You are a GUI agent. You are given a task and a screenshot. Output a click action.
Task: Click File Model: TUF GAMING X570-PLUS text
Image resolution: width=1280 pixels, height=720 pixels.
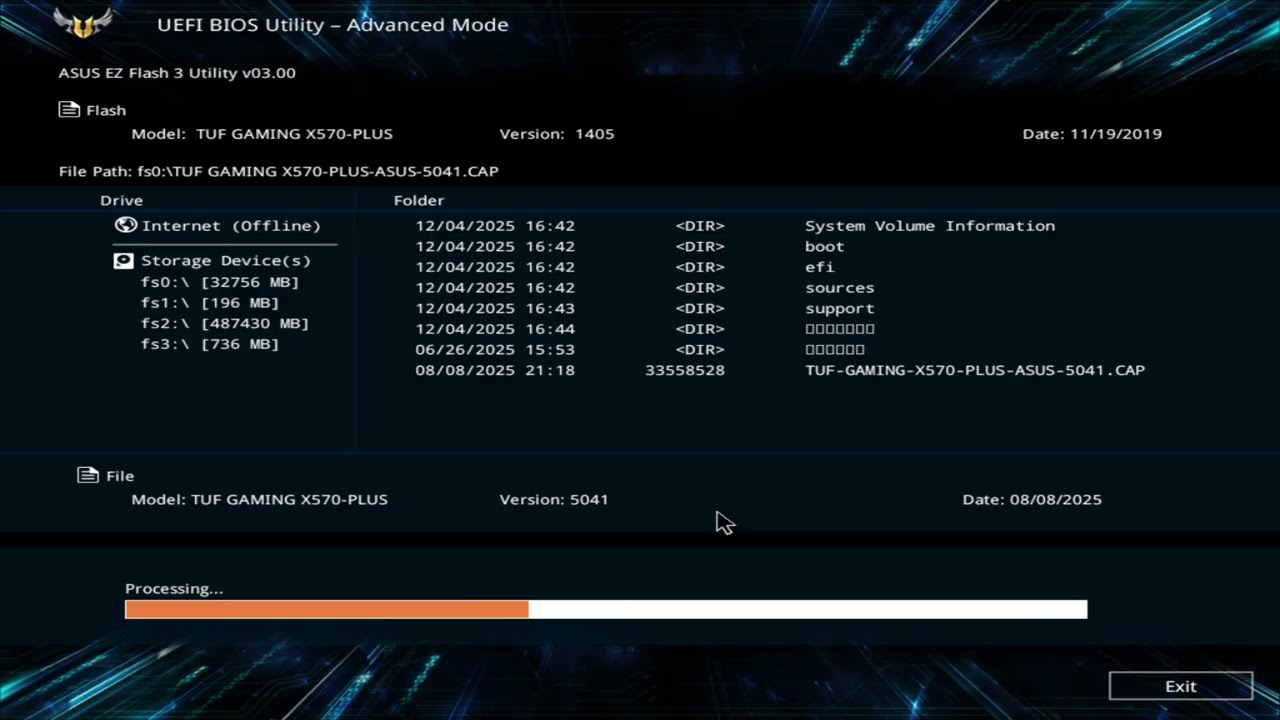click(260, 499)
